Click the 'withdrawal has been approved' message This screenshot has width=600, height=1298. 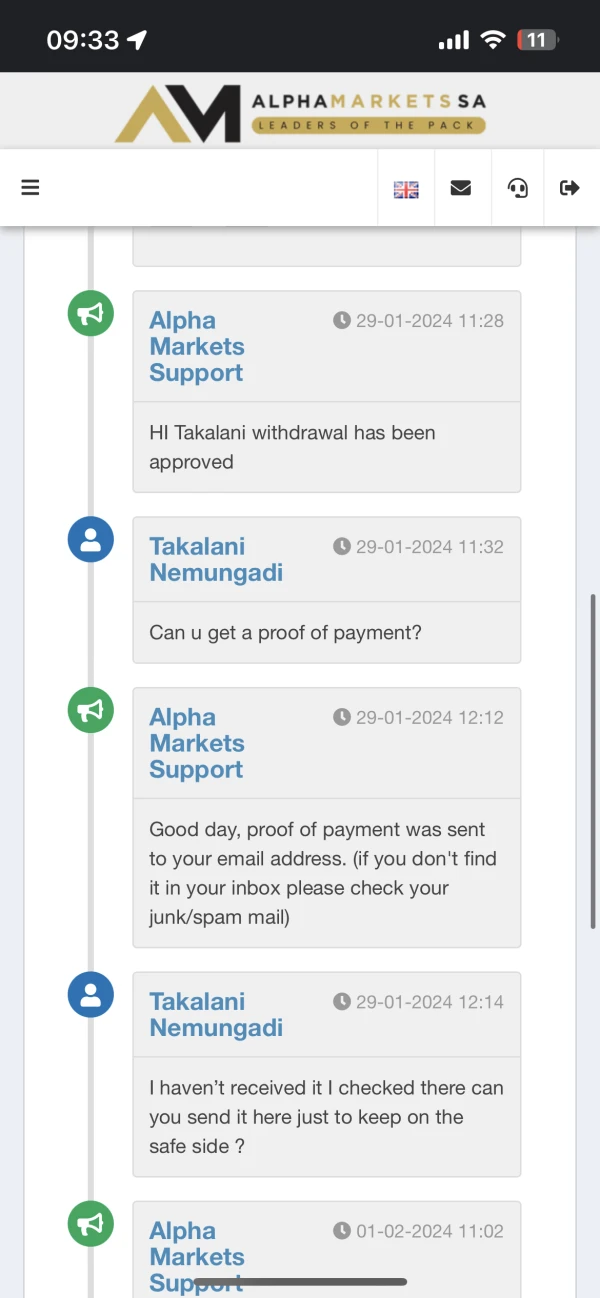pyautogui.click(x=292, y=447)
